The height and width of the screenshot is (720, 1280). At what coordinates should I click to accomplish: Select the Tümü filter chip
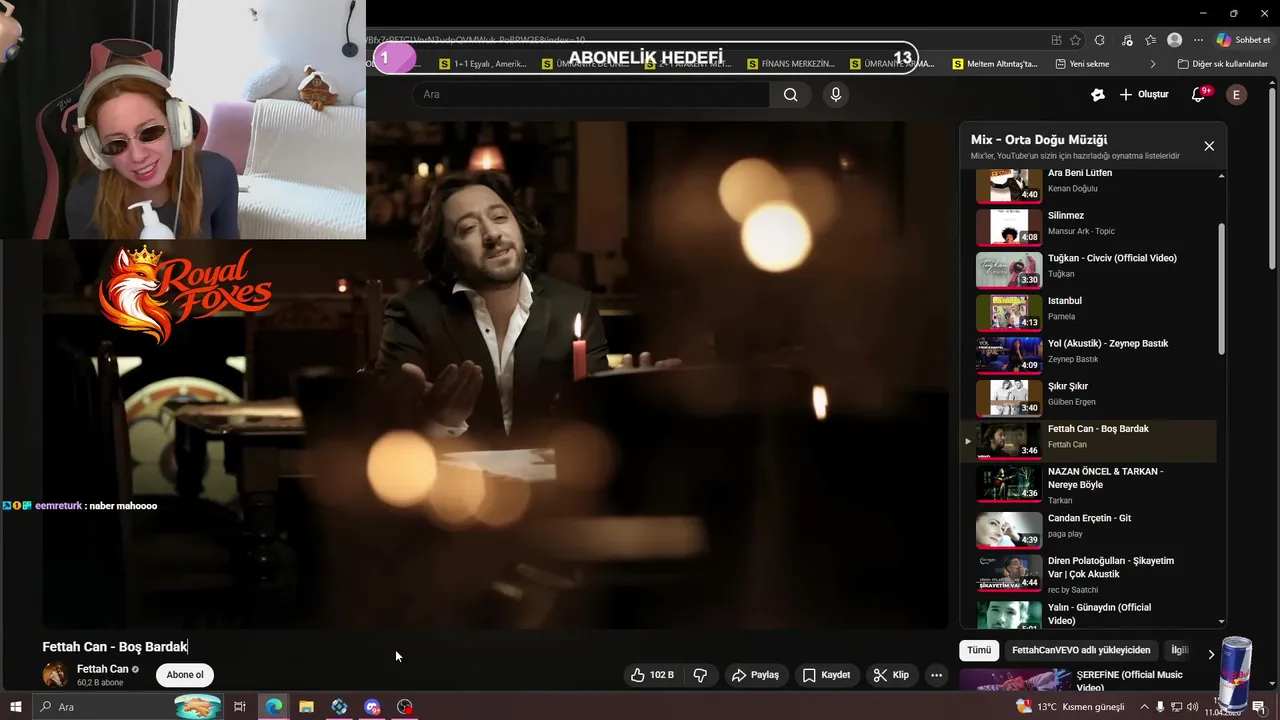(x=979, y=650)
